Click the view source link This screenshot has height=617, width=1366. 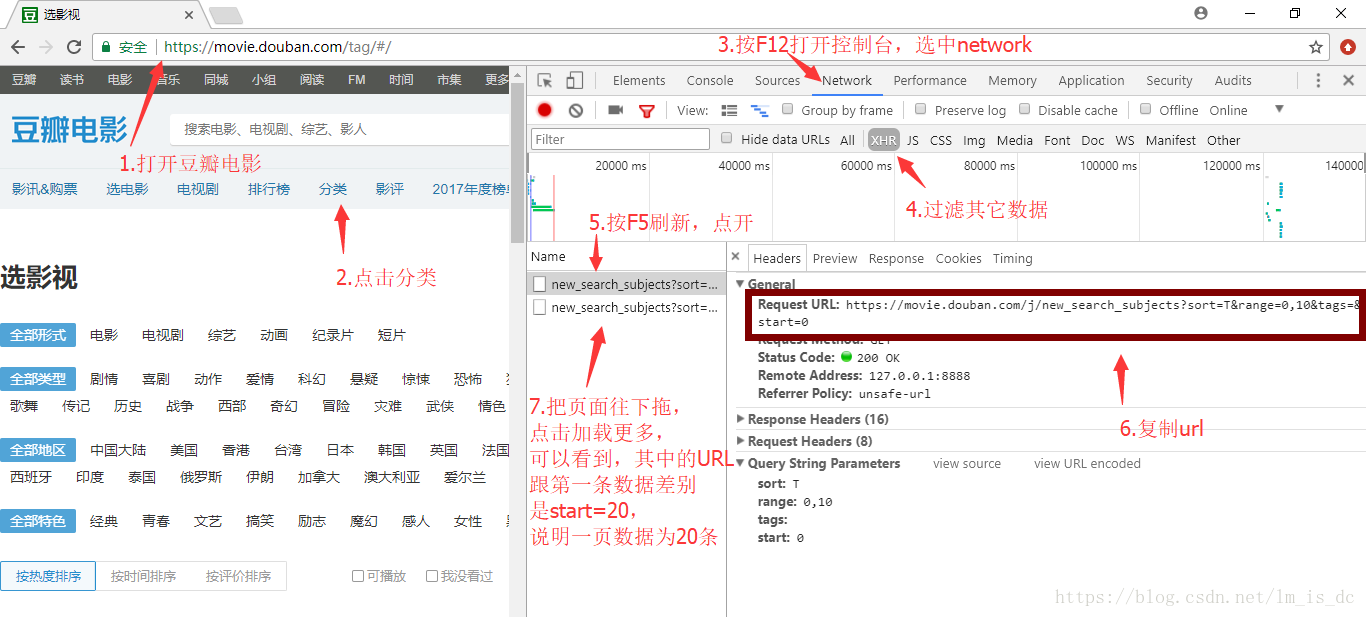967,463
